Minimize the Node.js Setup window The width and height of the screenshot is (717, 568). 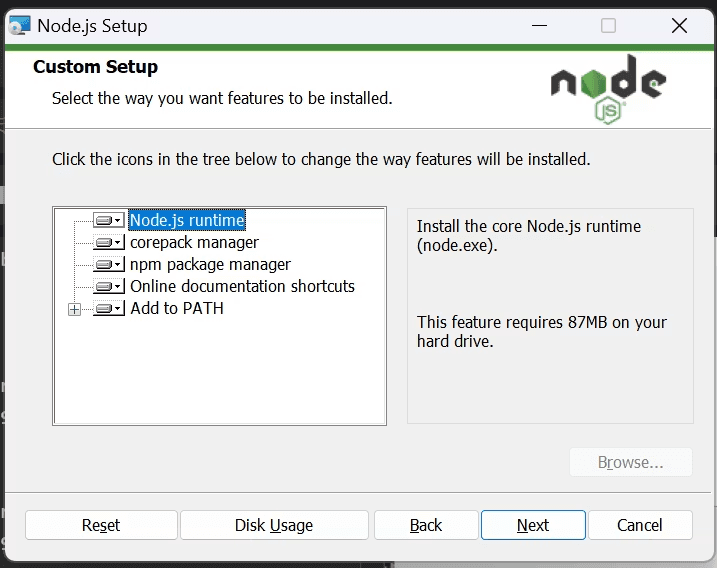pos(540,26)
